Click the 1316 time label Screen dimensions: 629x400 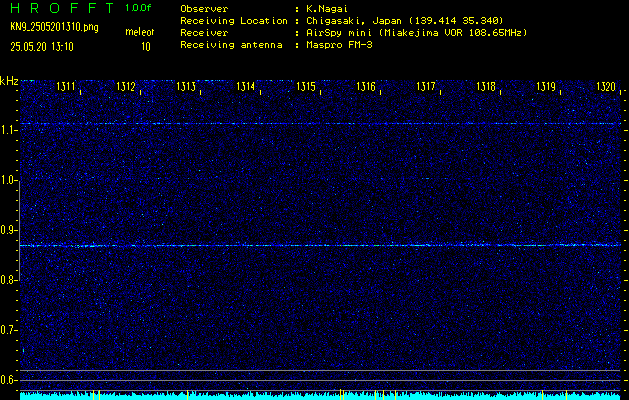(x=366, y=86)
